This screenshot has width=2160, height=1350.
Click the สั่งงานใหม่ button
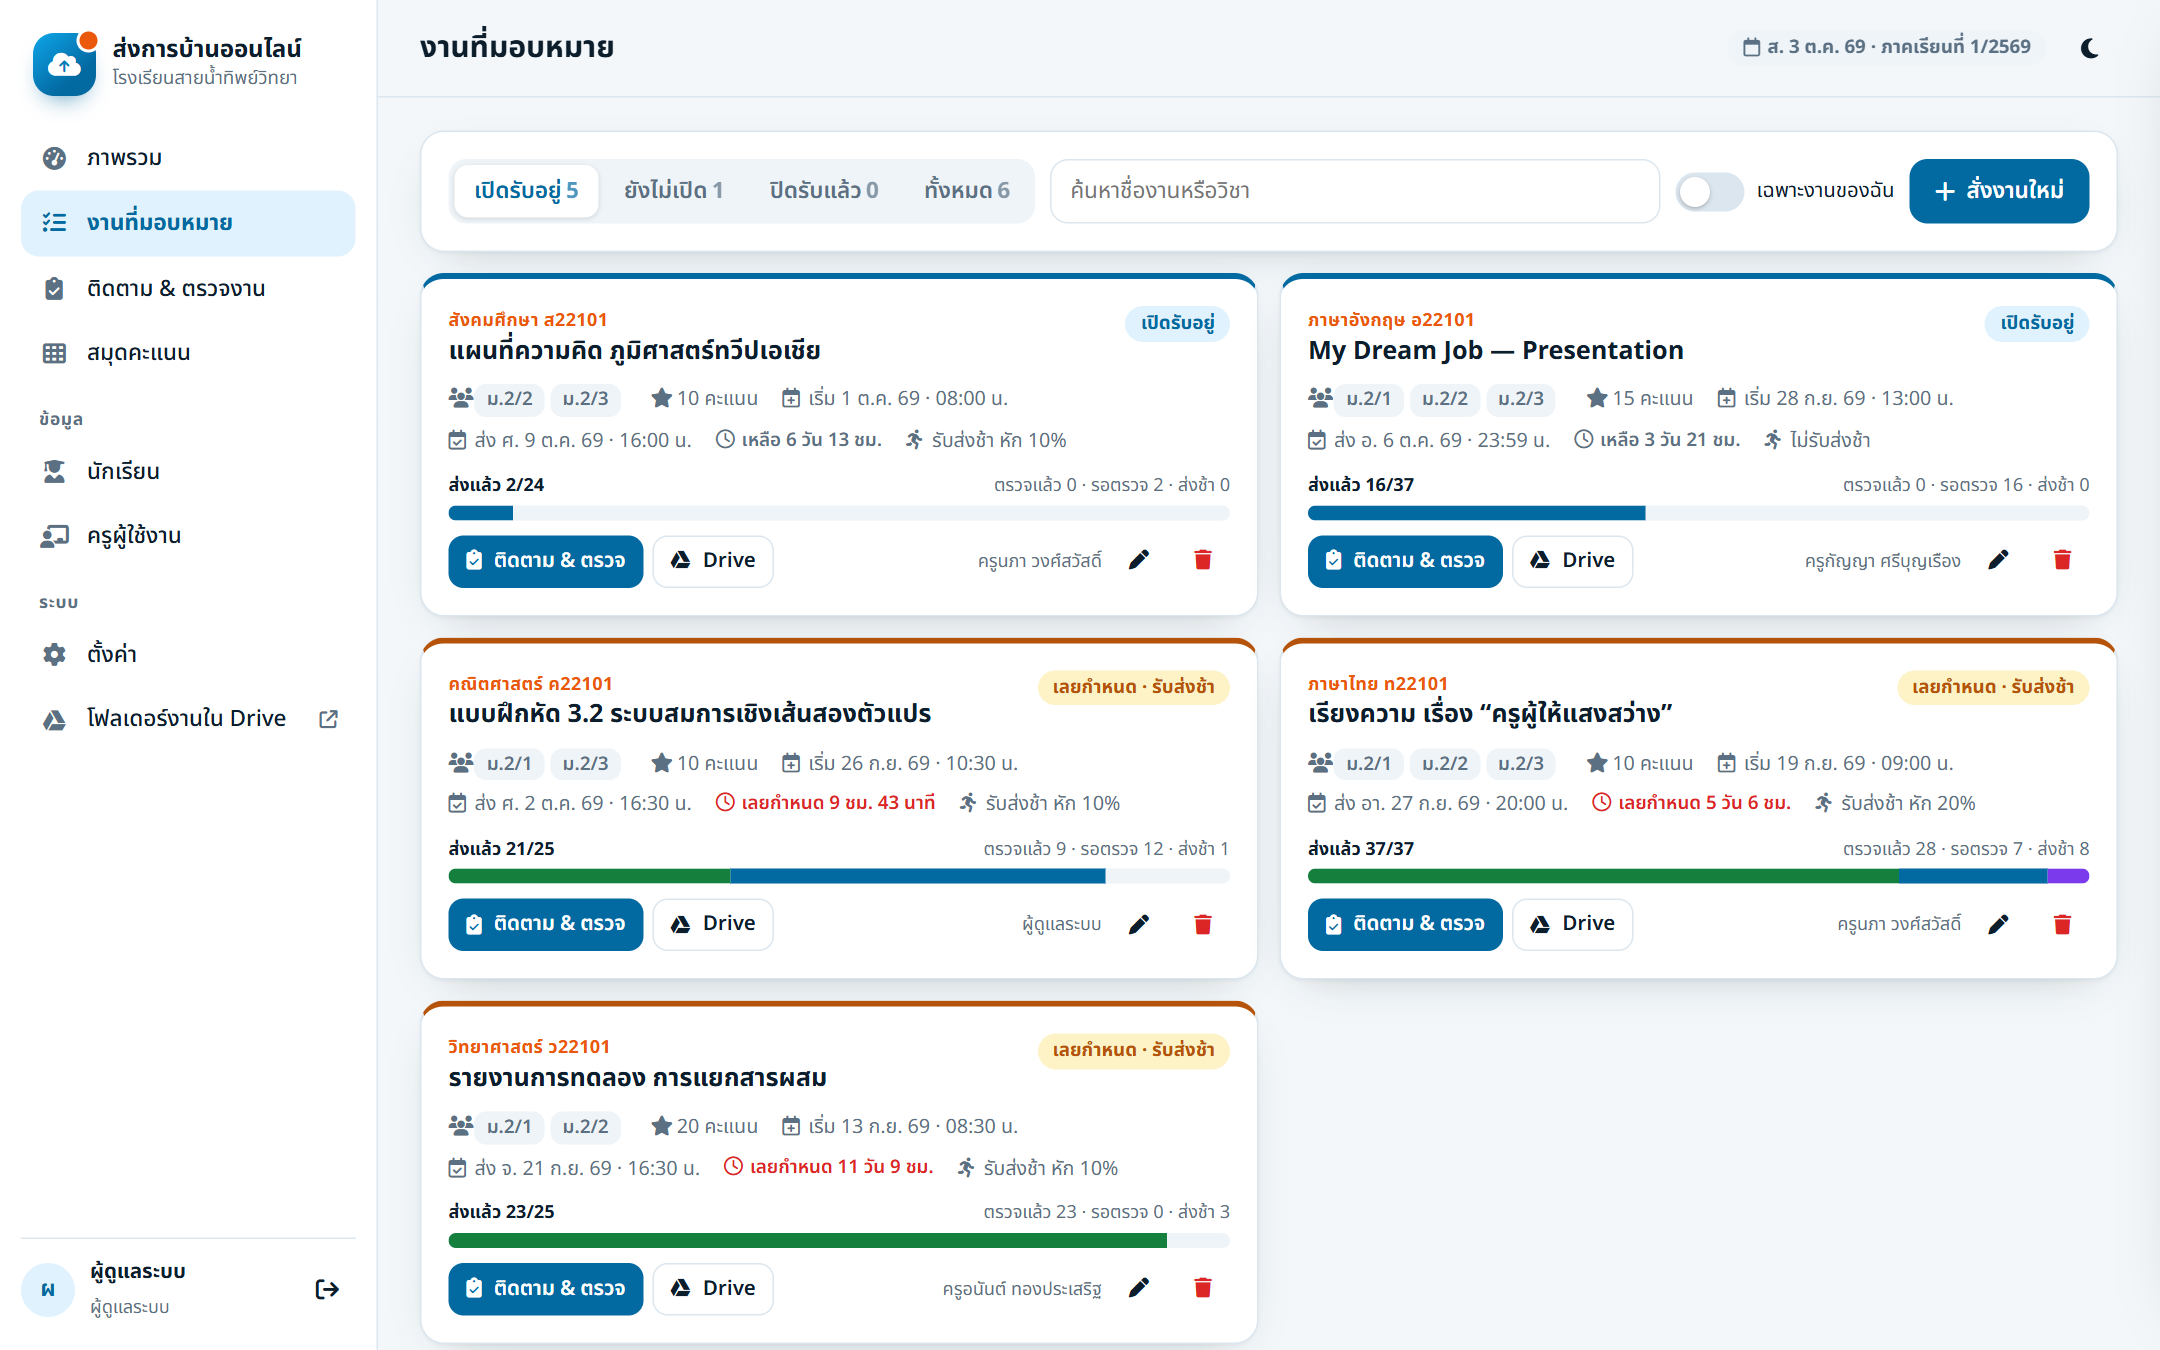click(1999, 191)
